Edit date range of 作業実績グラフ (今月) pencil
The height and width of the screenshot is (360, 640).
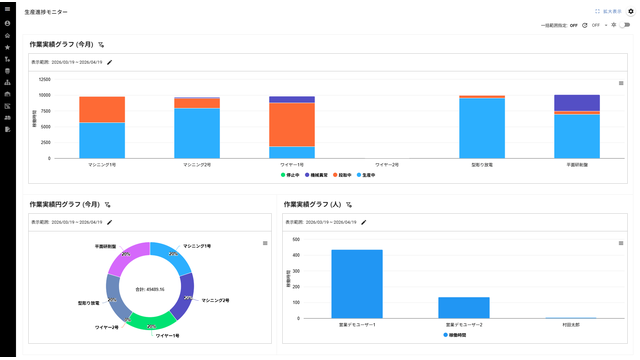(109, 62)
